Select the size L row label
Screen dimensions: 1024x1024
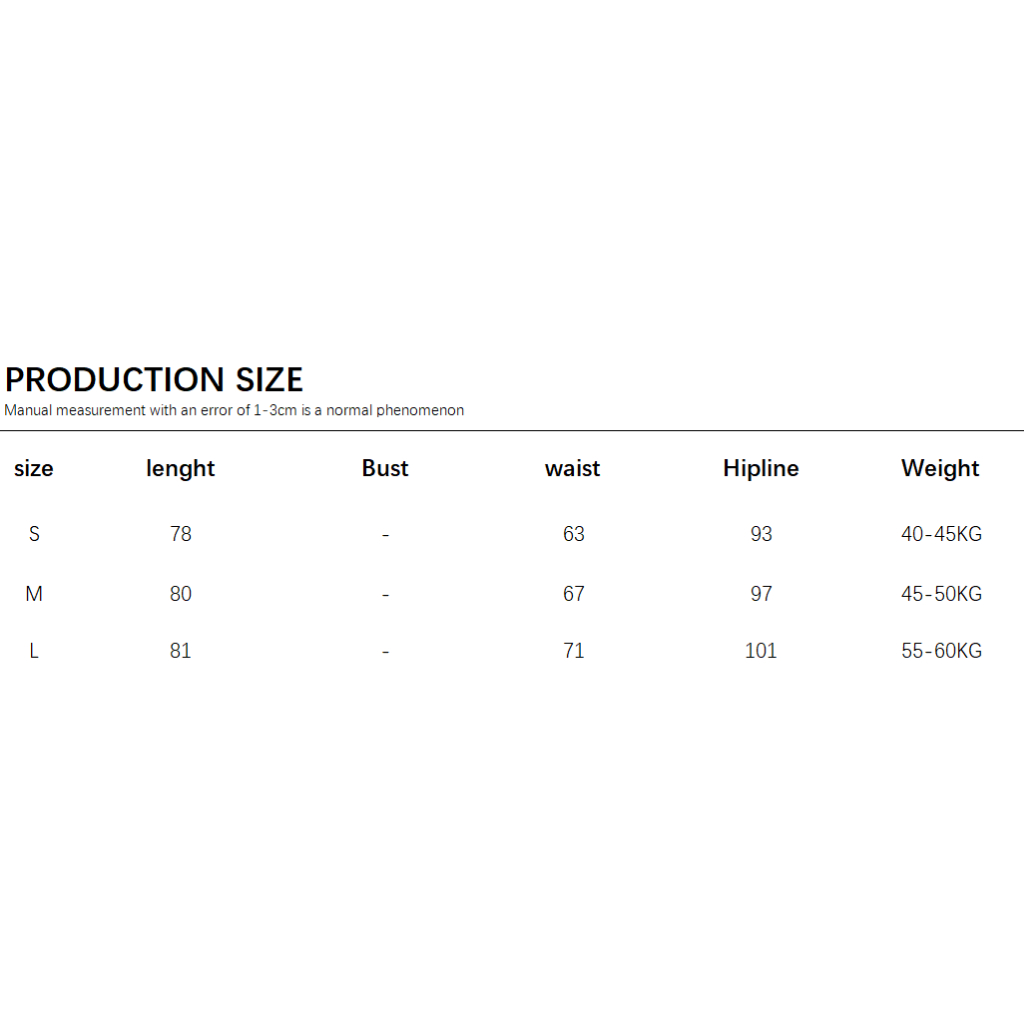(34, 651)
